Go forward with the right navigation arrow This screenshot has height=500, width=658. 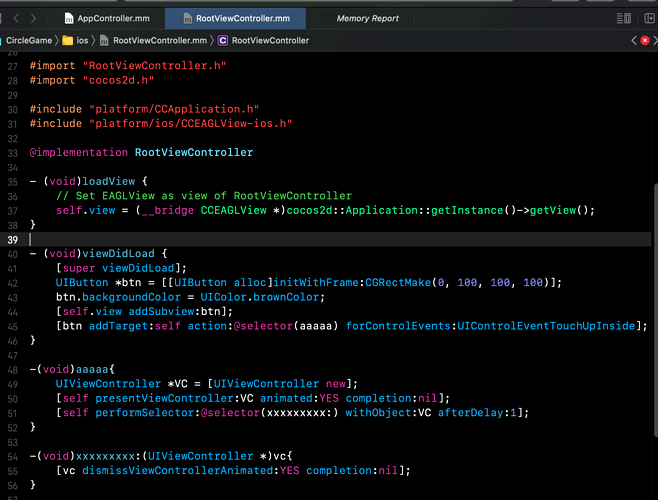[x=33, y=18]
